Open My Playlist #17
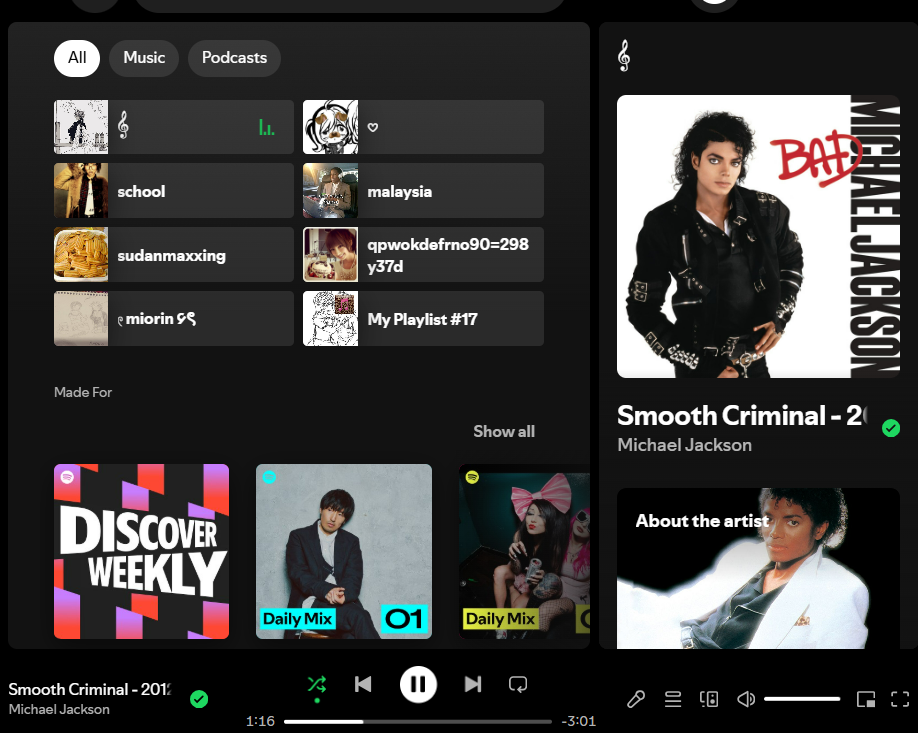The height and width of the screenshot is (733, 918). pyautogui.click(x=423, y=318)
